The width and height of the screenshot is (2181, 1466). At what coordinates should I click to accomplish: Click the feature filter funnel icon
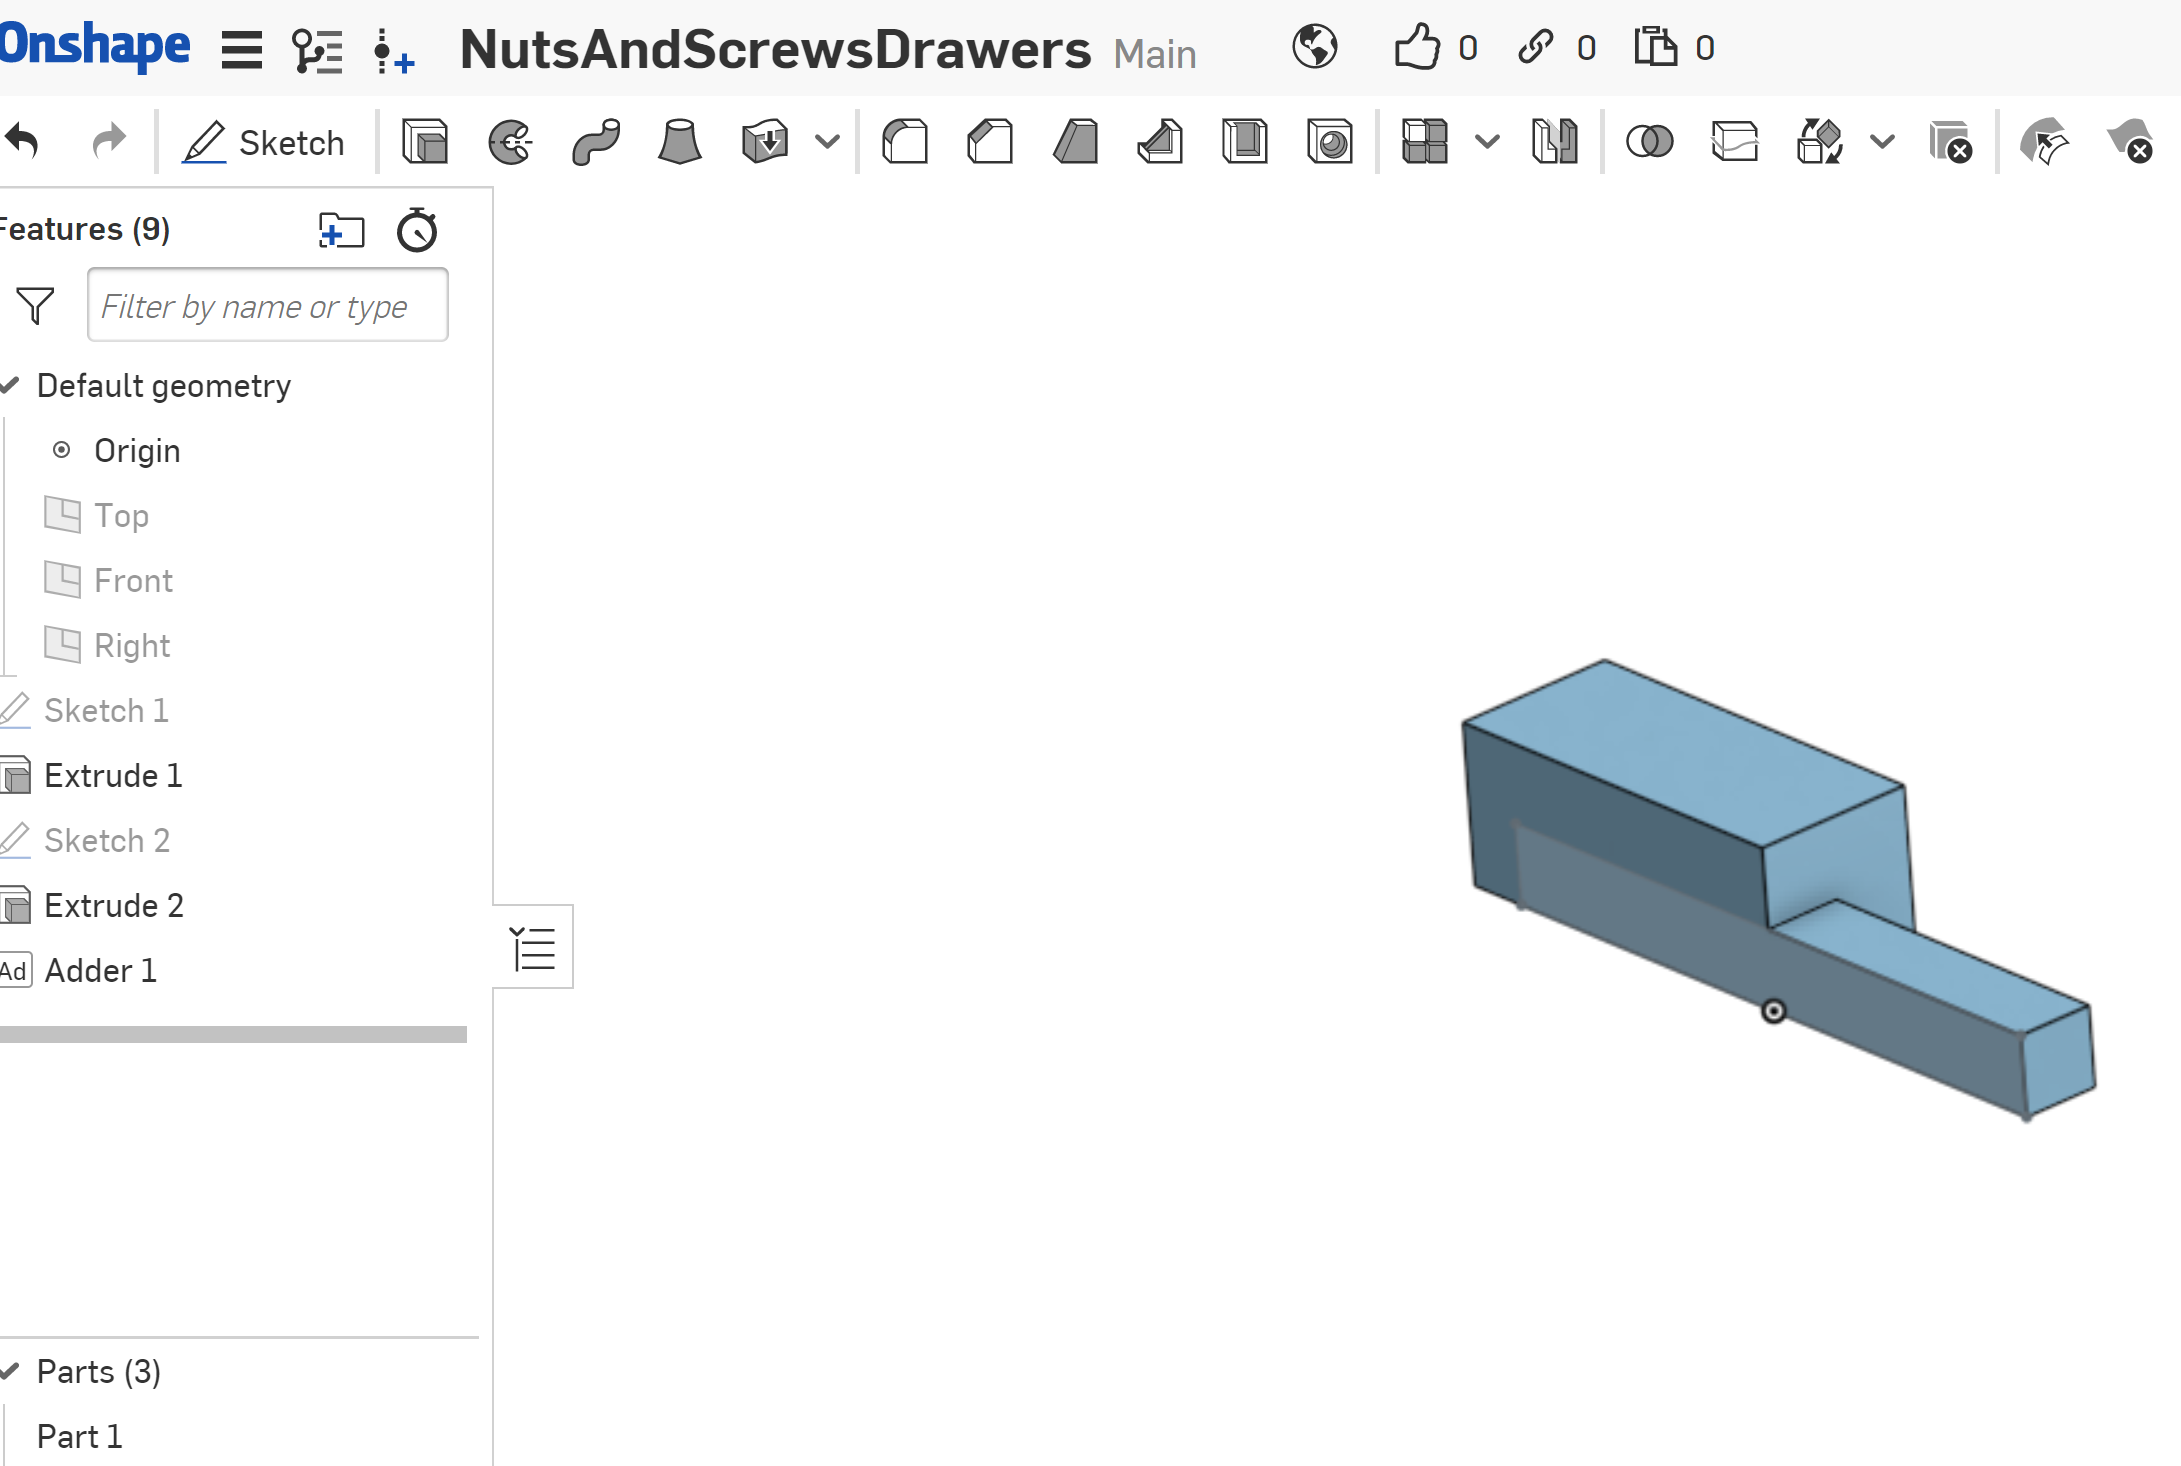pyautogui.click(x=35, y=306)
